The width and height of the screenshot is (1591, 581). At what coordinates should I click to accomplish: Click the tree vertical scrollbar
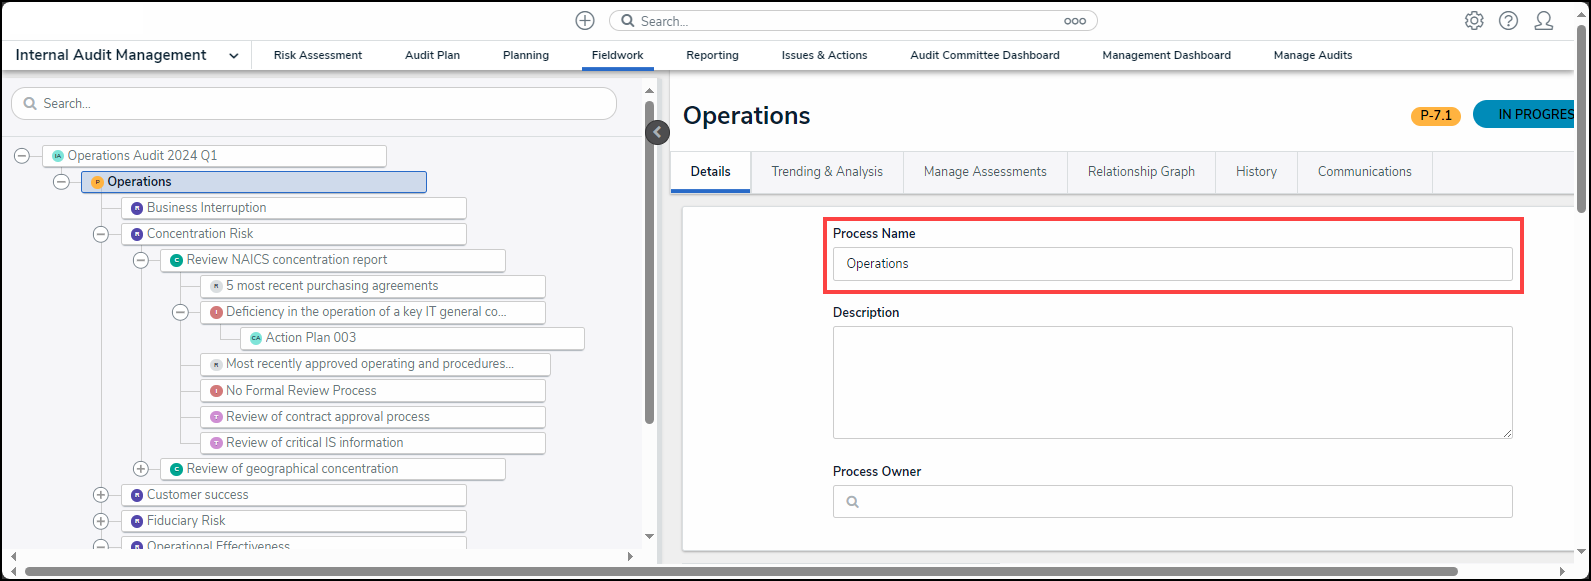coord(649,262)
